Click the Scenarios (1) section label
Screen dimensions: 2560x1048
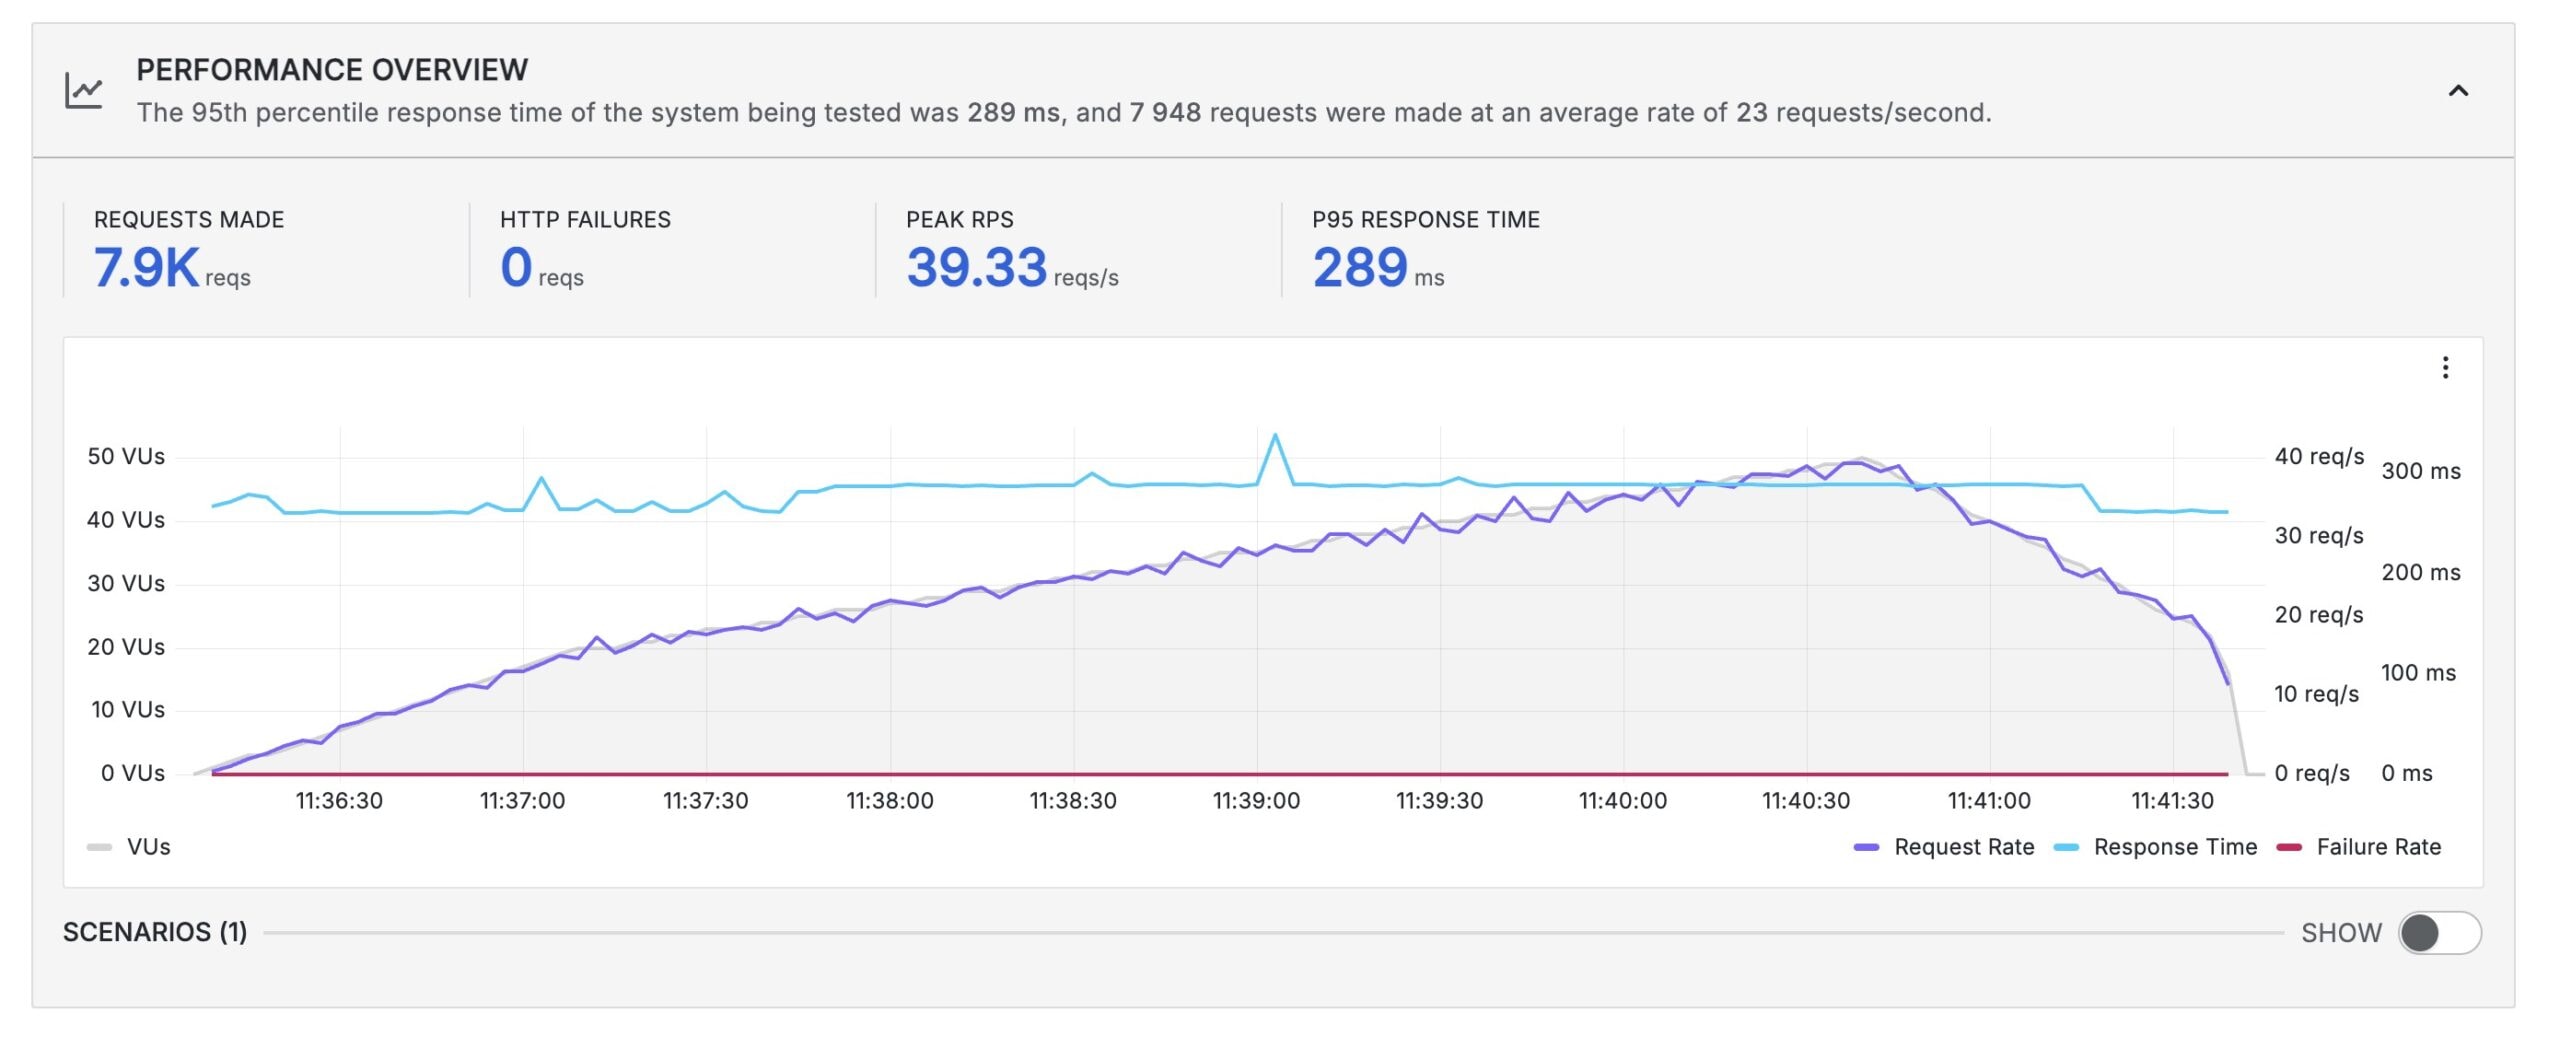pos(155,932)
